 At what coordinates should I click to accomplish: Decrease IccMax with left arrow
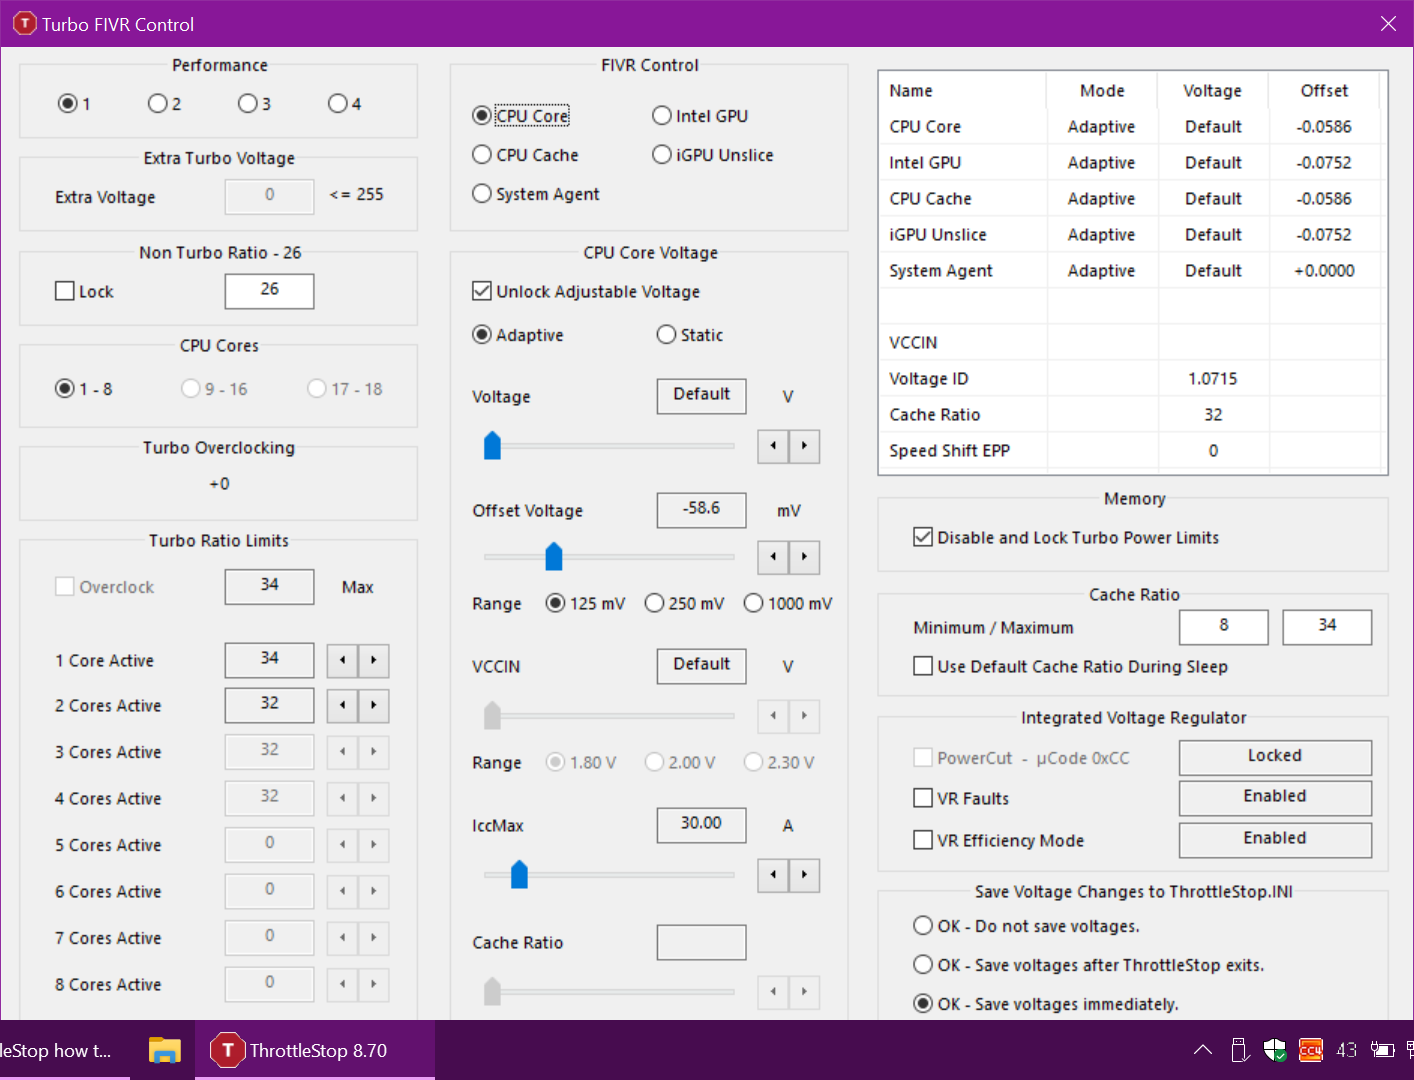point(773,875)
